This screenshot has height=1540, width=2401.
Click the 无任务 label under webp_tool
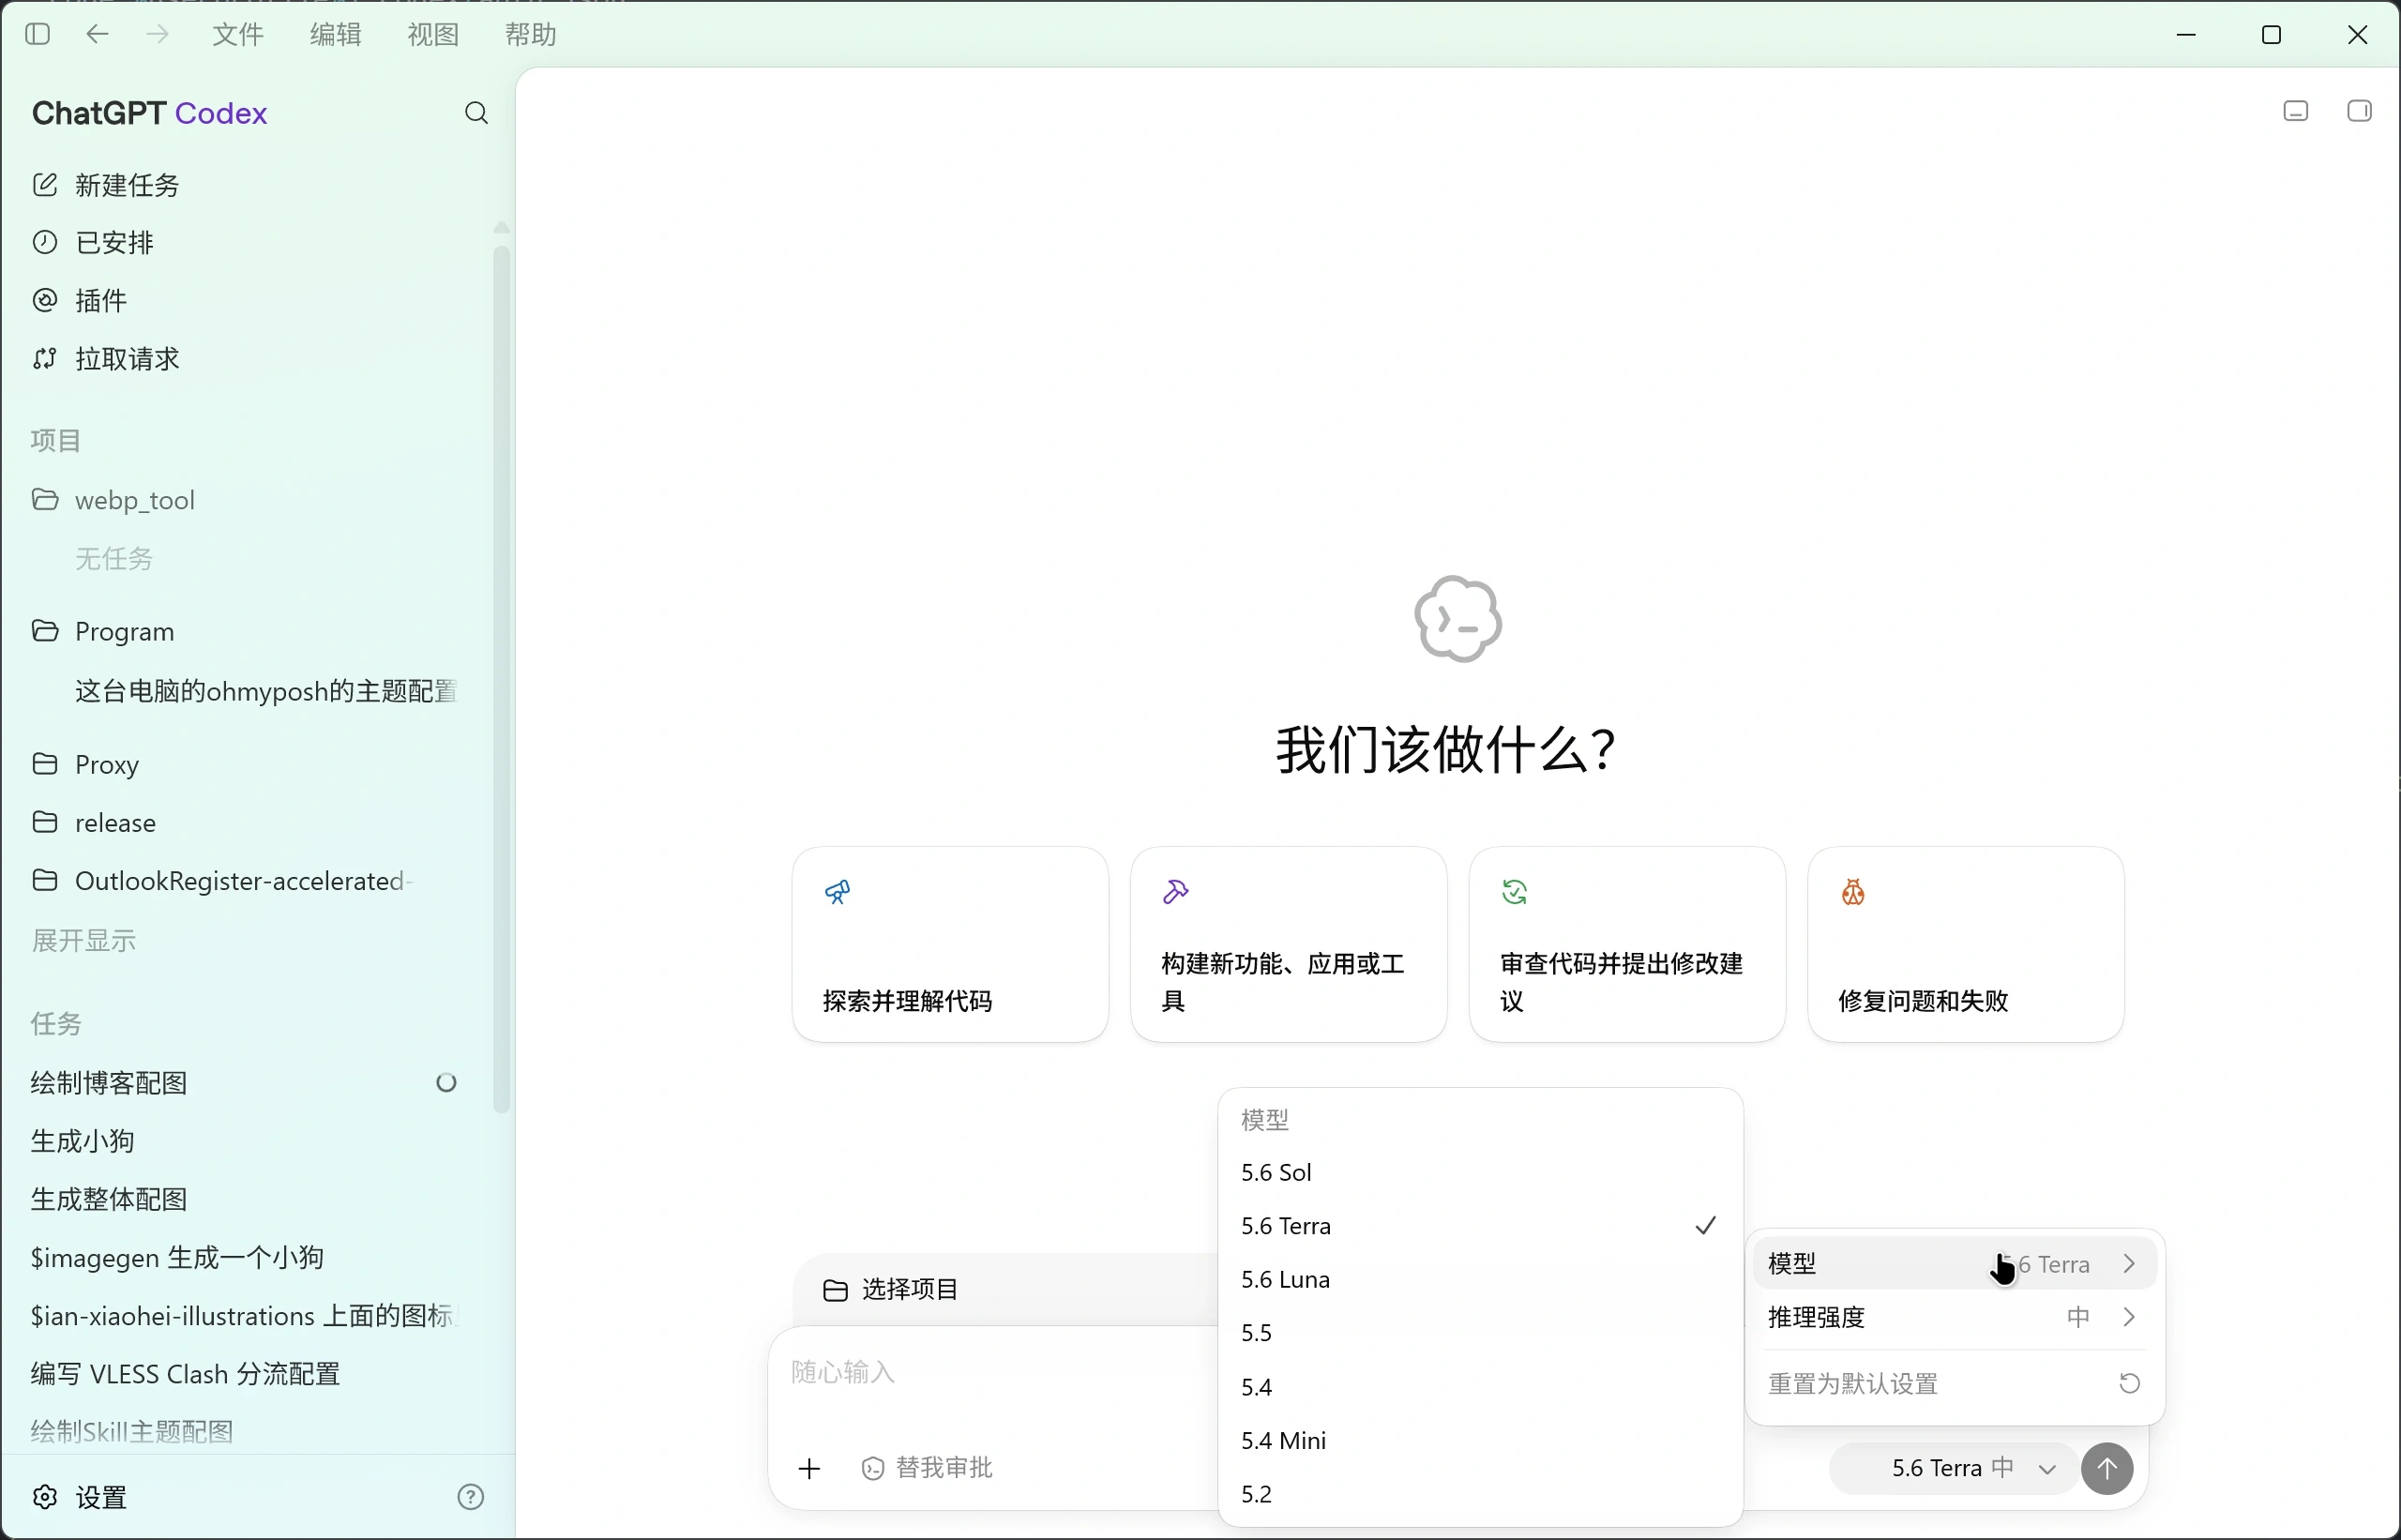pos(114,558)
